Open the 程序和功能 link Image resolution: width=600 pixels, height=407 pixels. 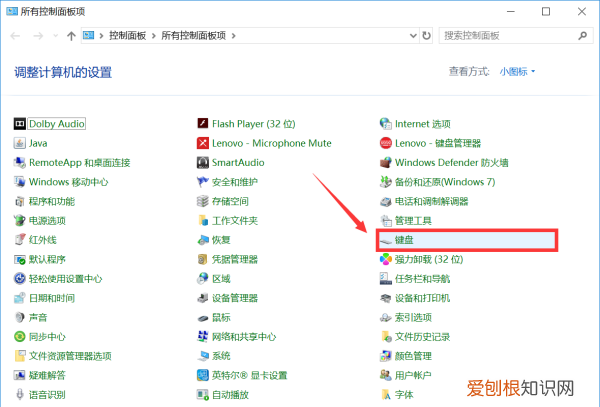pos(52,201)
